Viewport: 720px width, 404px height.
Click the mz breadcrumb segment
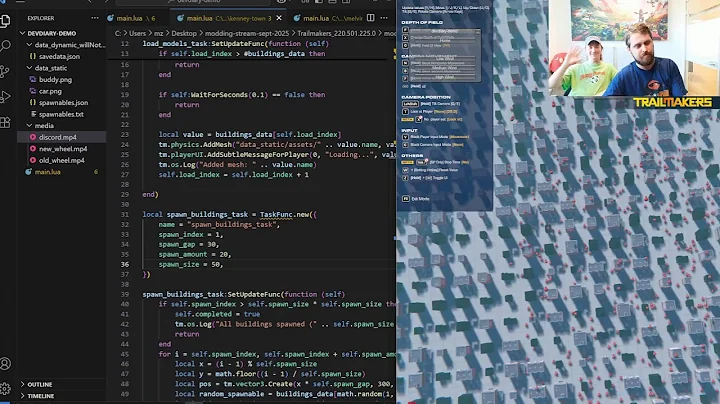(x=158, y=33)
